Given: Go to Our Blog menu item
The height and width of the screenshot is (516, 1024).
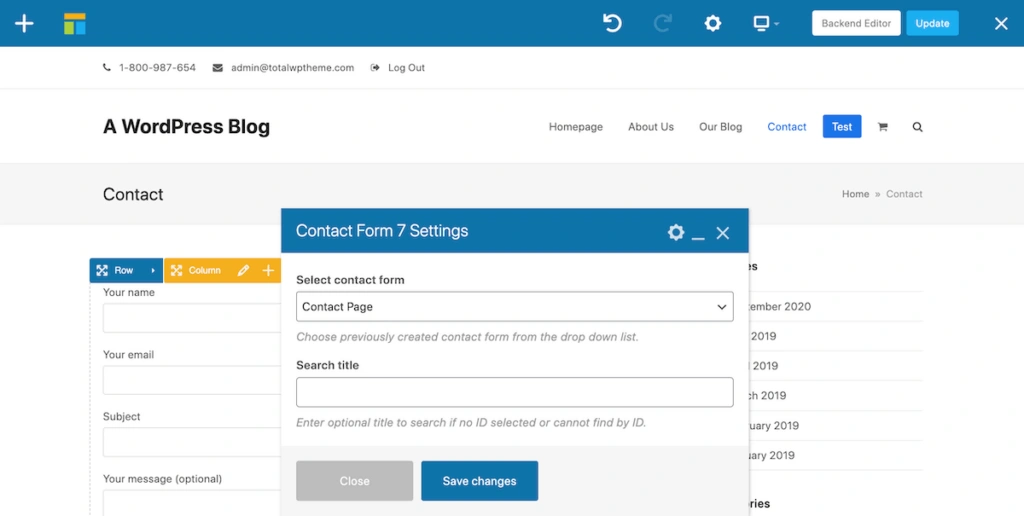Looking at the screenshot, I should coord(720,127).
